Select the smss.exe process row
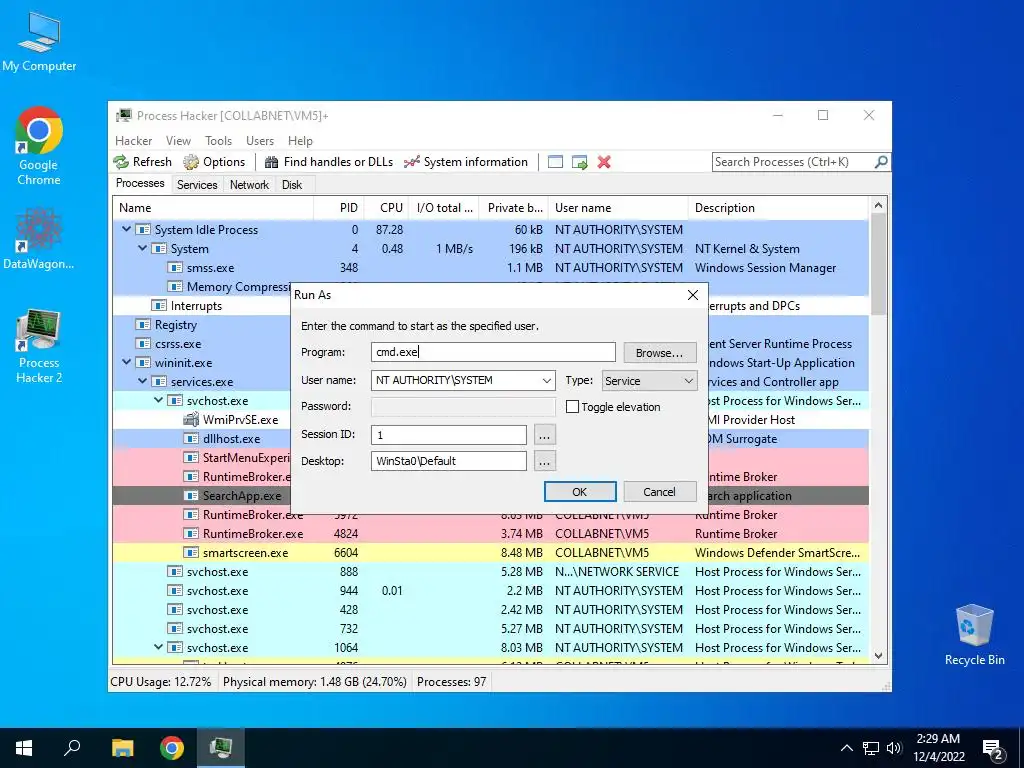Image resolution: width=1024 pixels, height=768 pixels. click(x=490, y=268)
